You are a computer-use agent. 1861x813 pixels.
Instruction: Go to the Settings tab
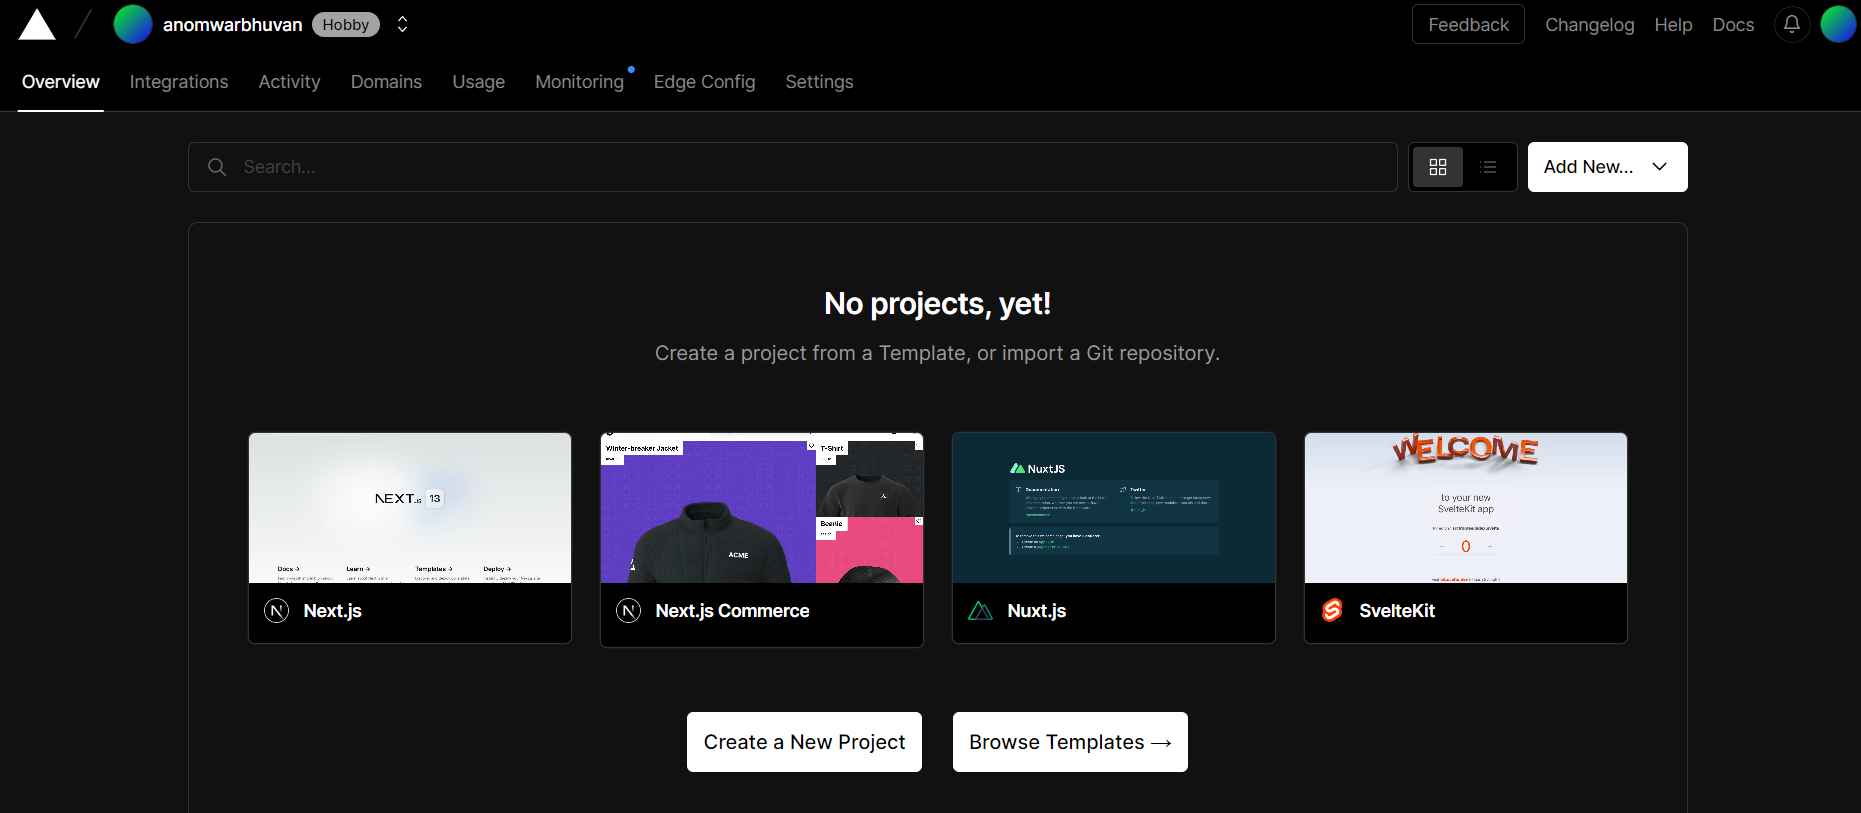[x=820, y=82]
